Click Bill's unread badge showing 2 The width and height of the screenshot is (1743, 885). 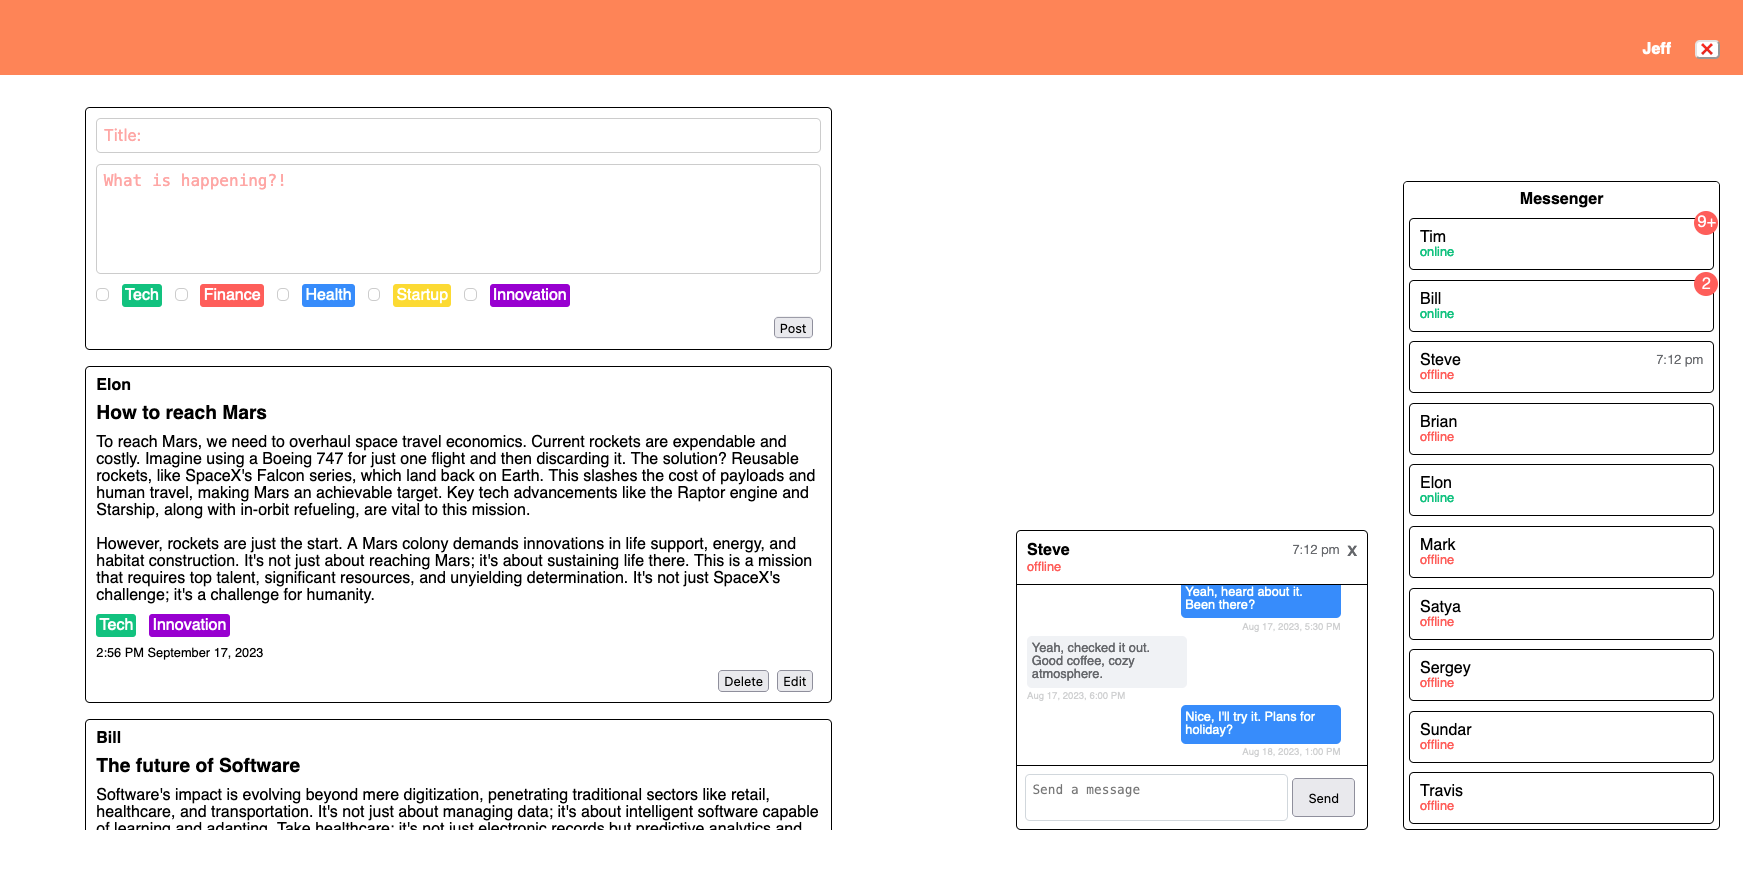click(1705, 284)
